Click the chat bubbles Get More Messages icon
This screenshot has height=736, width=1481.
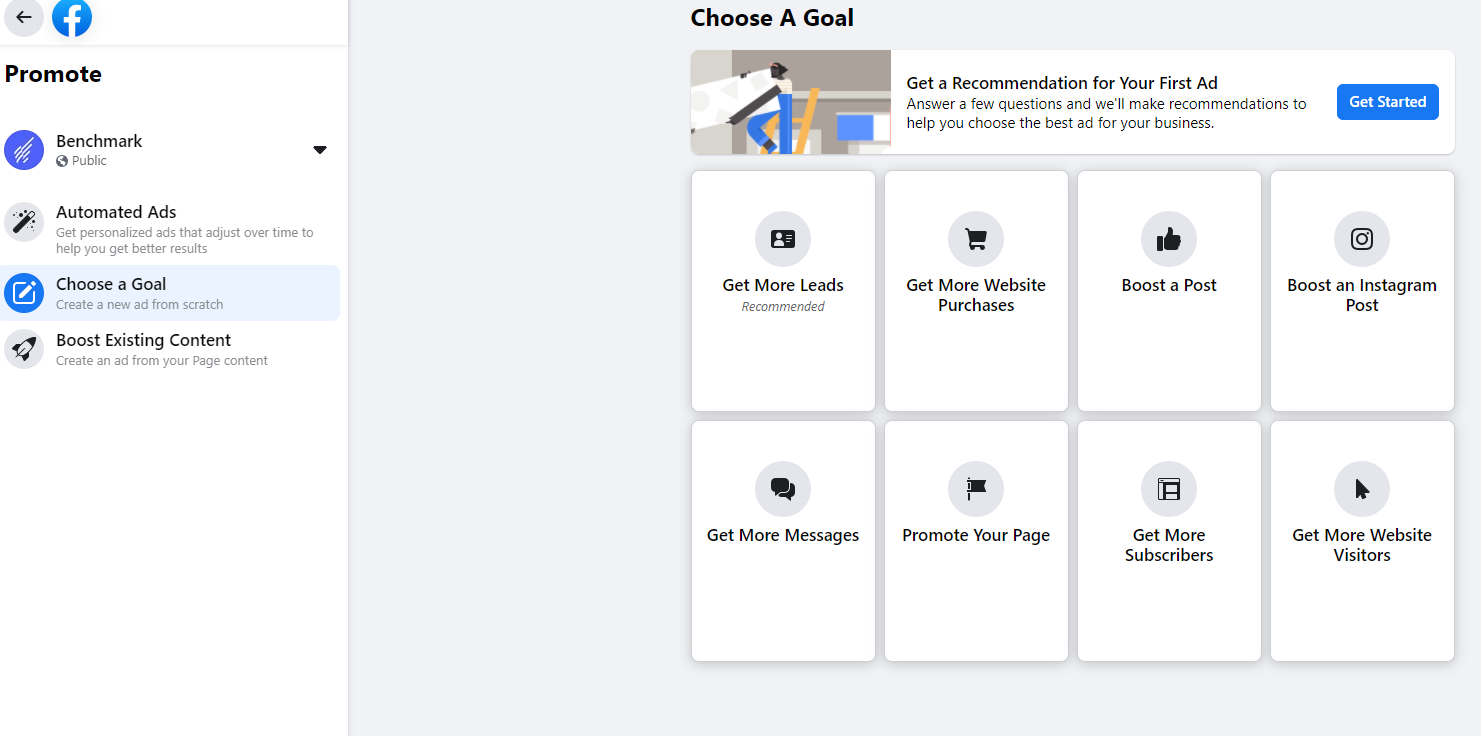[783, 489]
